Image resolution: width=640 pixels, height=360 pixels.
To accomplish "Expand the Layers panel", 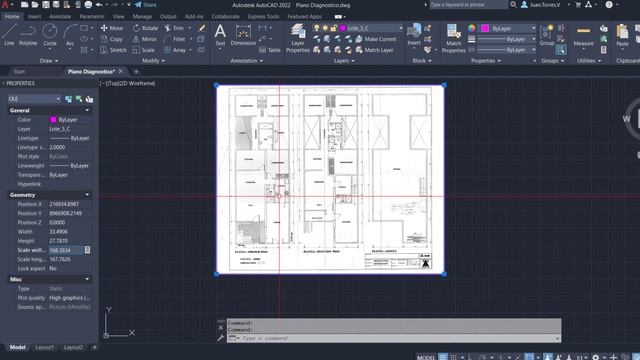I will [x=344, y=60].
